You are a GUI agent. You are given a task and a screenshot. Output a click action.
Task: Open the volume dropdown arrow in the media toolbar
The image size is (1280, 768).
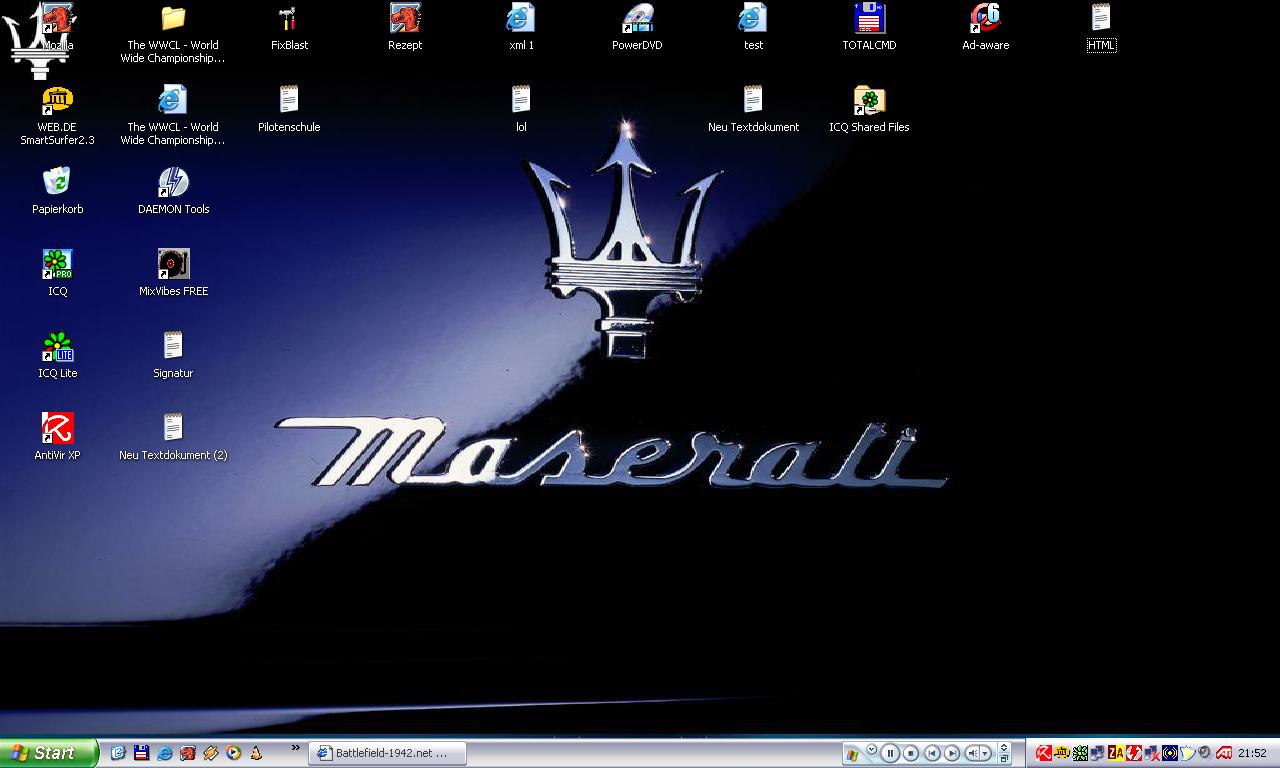coord(986,753)
